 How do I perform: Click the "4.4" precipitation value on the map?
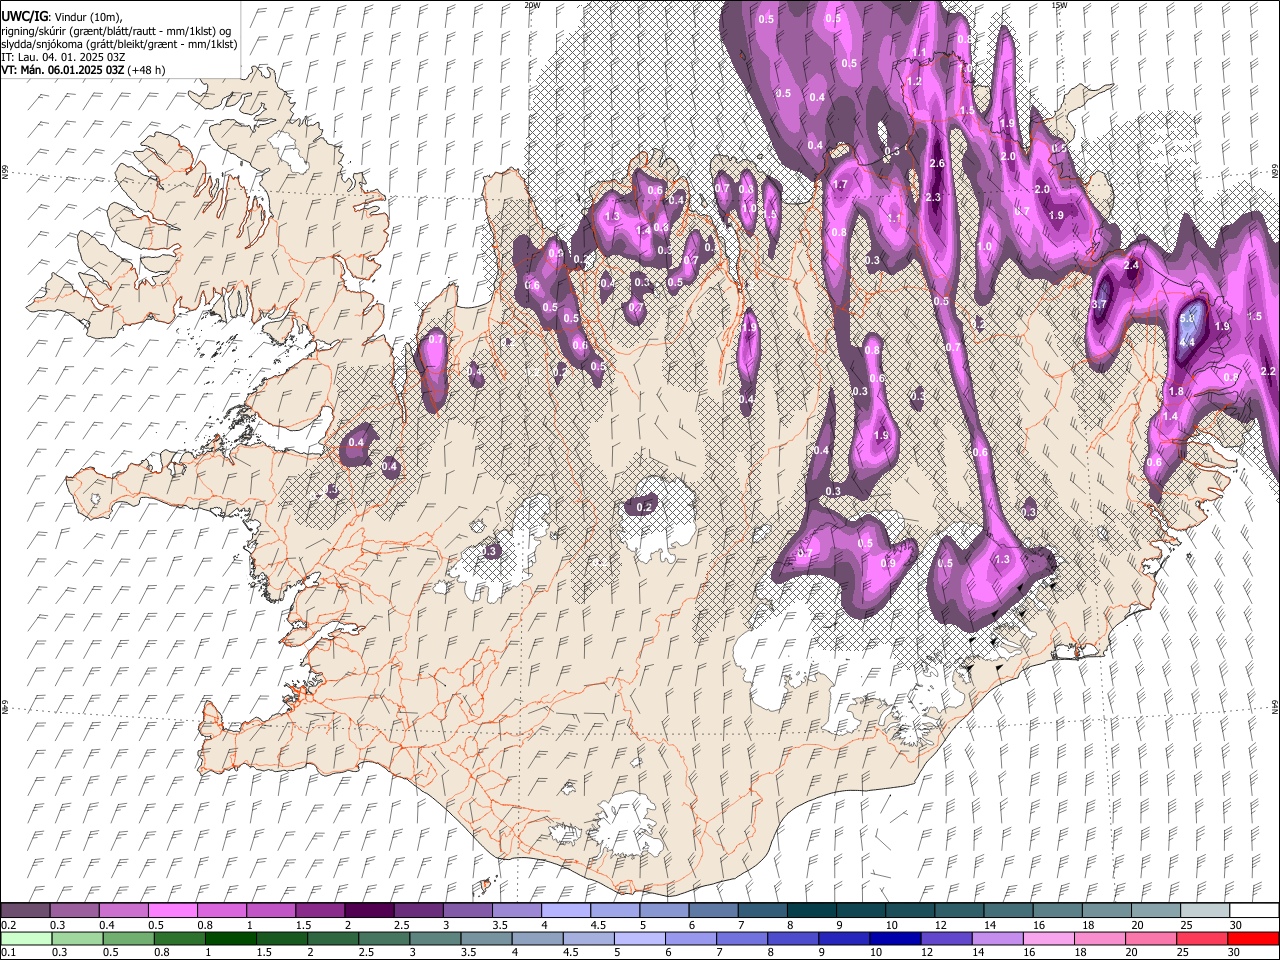point(1187,342)
